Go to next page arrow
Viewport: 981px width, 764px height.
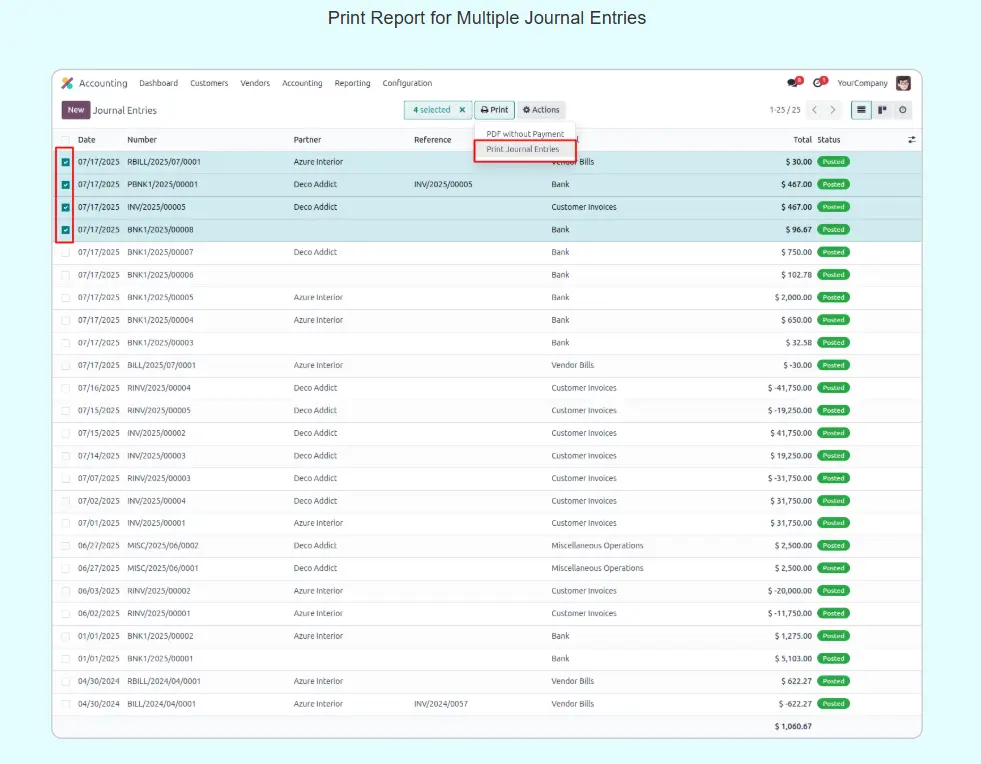834,110
